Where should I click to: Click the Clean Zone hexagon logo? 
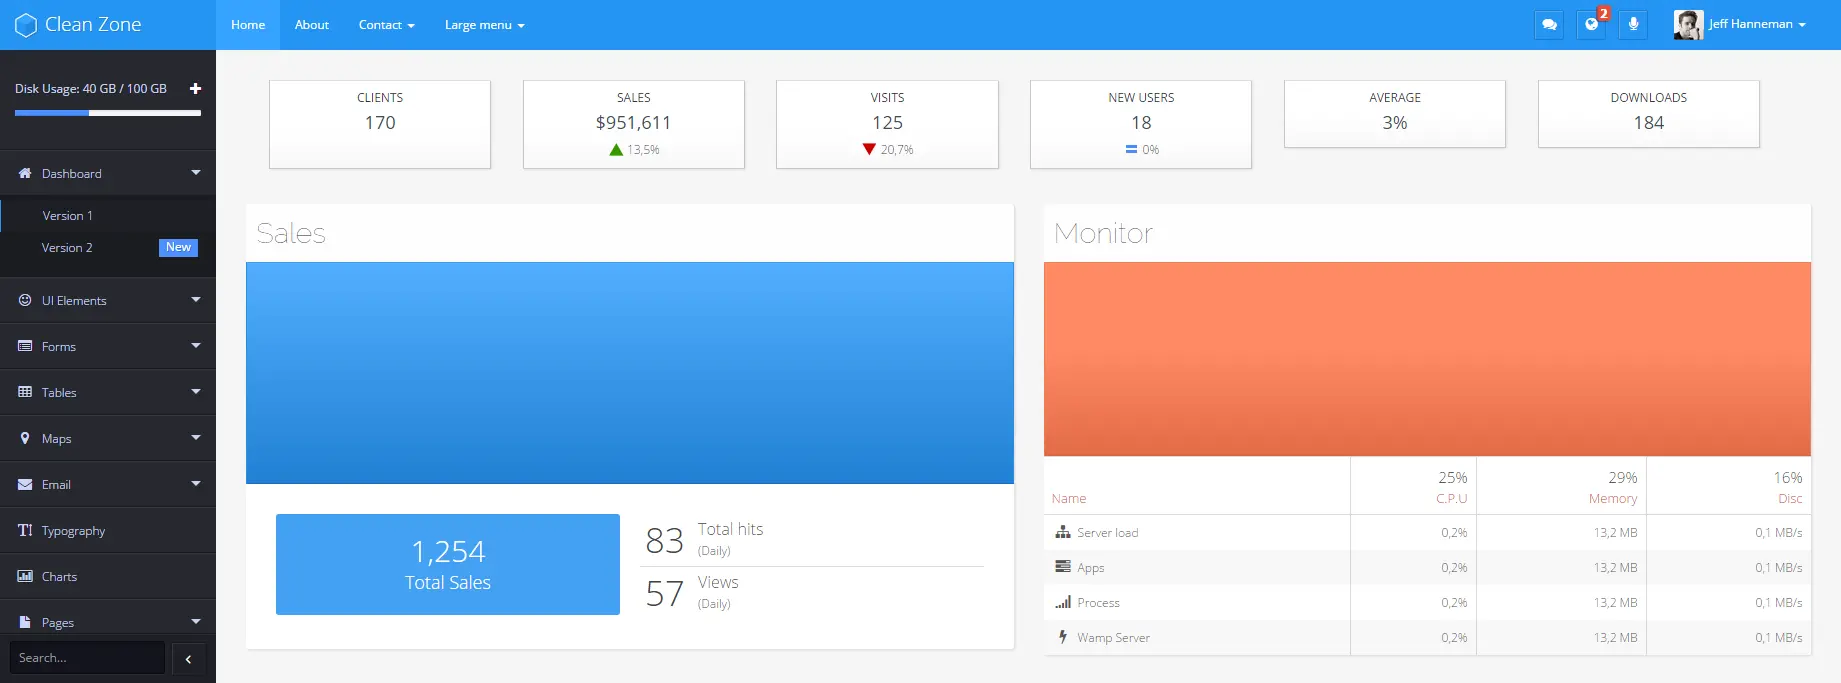pos(26,25)
